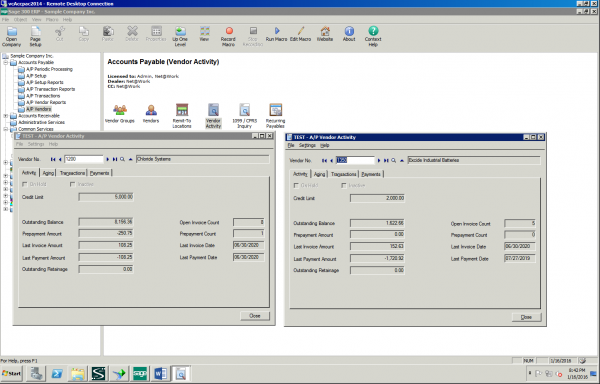Open PowerShell from the taskbar
The width and height of the screenshot is (600, 384).
57,373
